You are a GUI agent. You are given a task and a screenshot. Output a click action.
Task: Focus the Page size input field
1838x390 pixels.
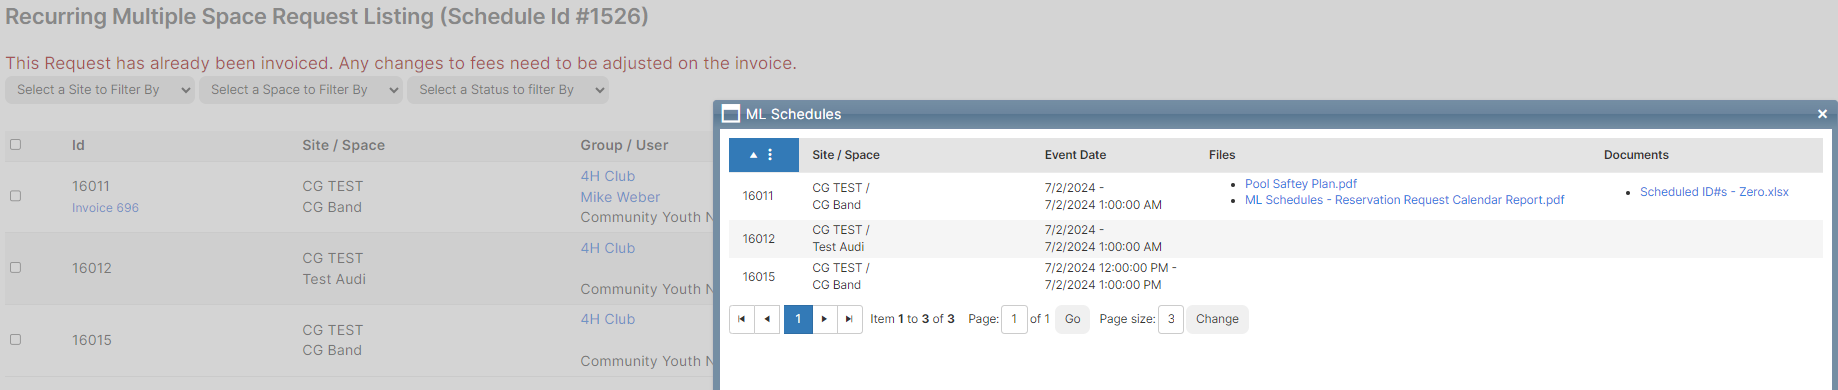pyautogui.click(x=1171, y=319)
